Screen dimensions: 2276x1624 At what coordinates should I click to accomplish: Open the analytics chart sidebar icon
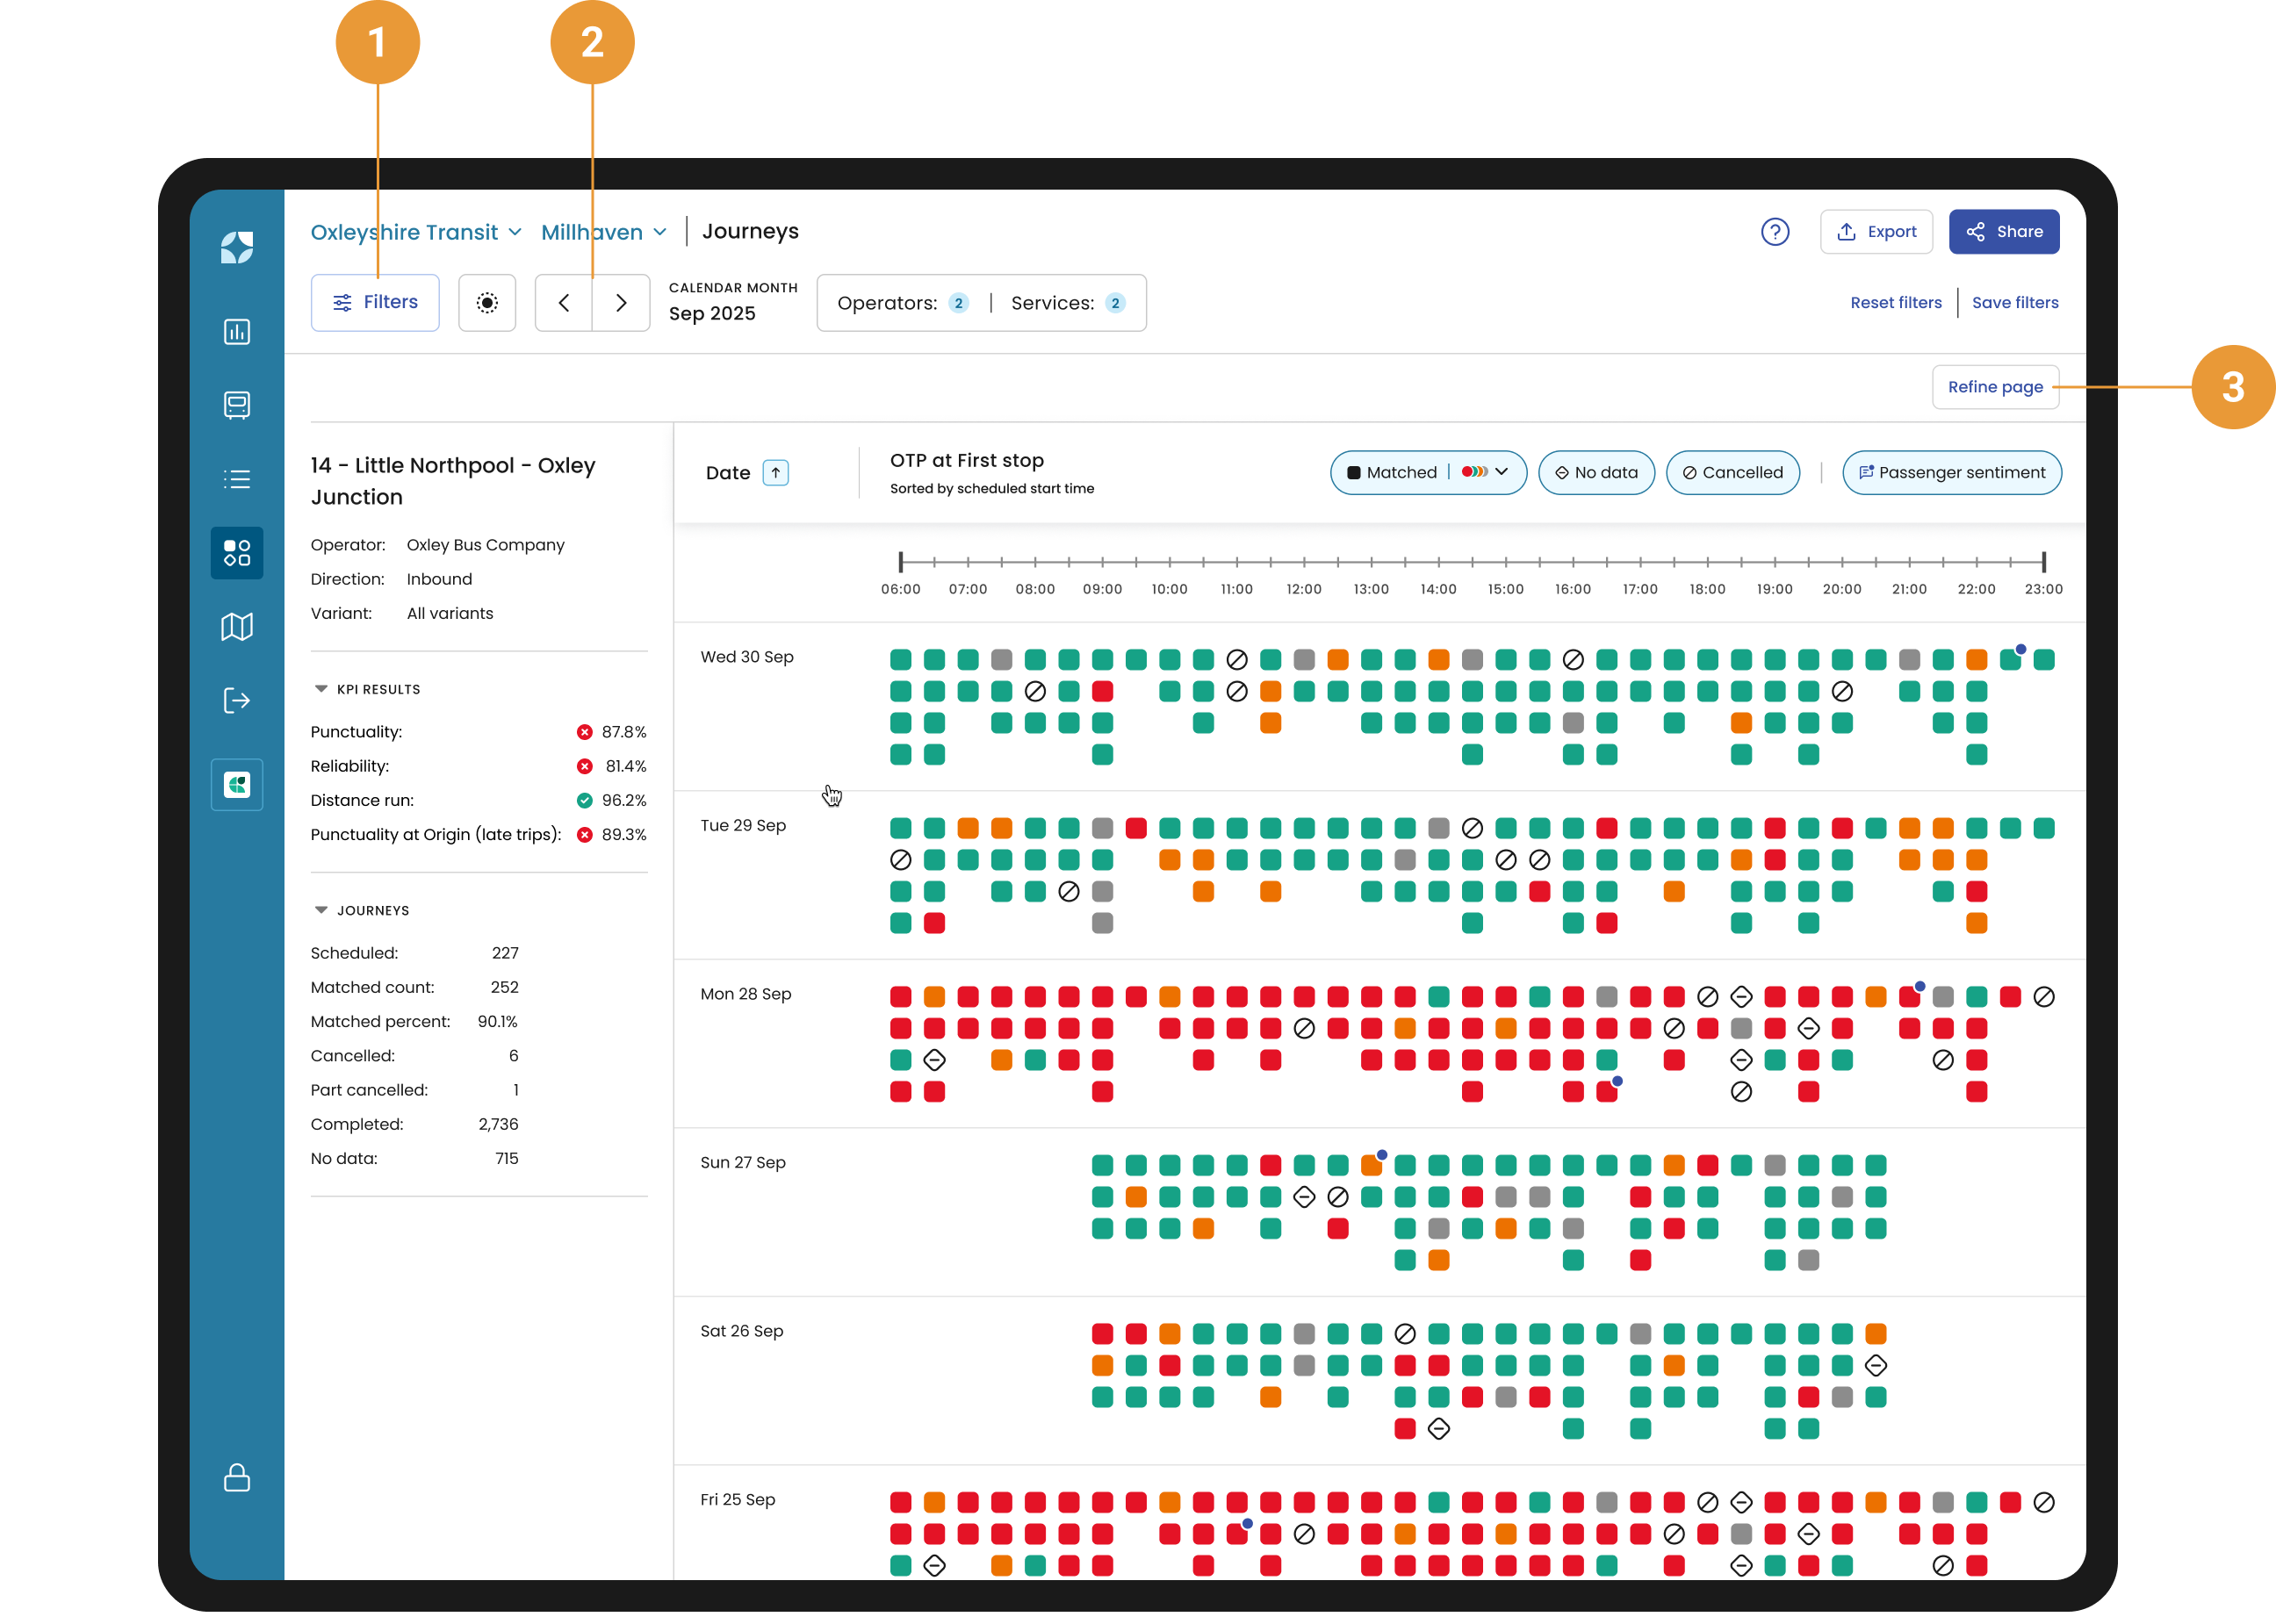(x=237, y=331)
